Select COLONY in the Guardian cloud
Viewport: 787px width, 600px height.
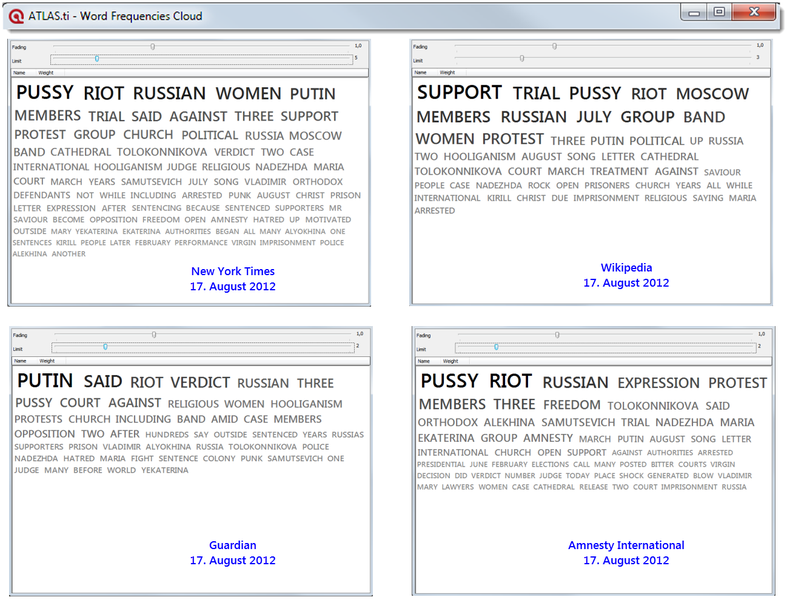(219, 458)
